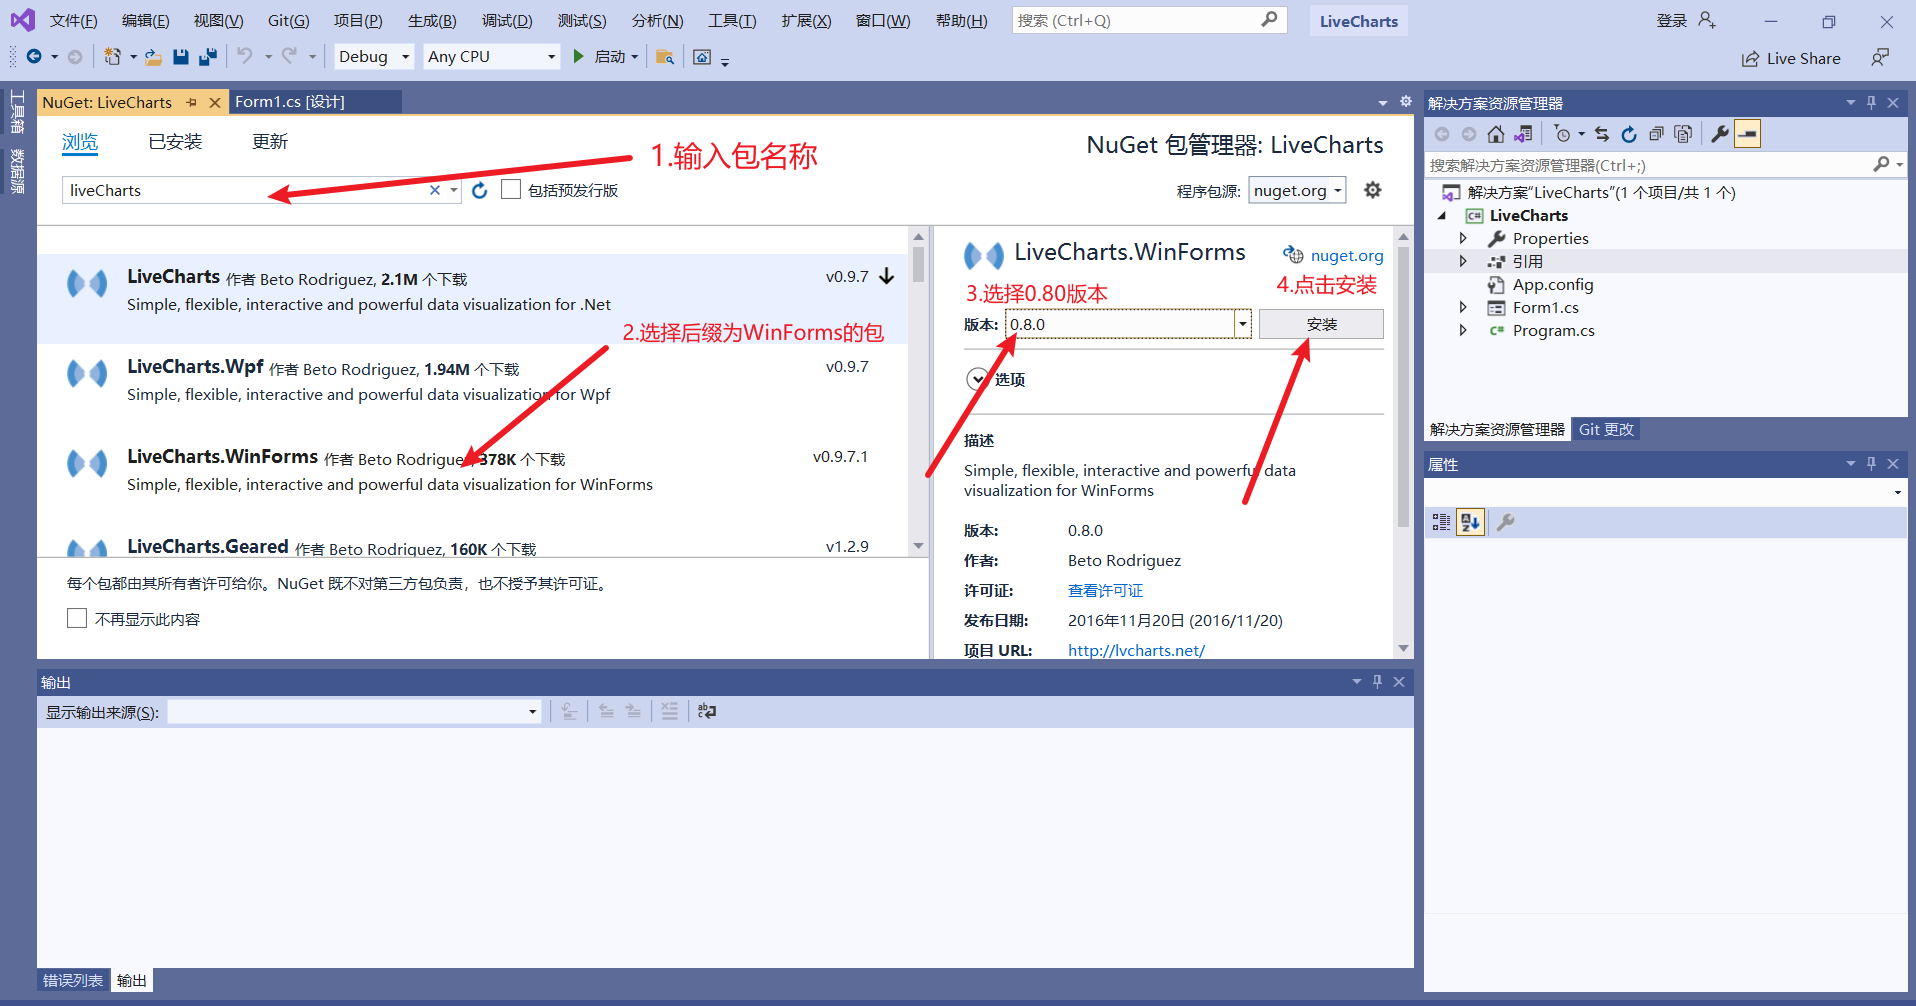Select App.config in Solution Explorer
Screen dimensions: 1916x1006
[x=1552, y=284]
